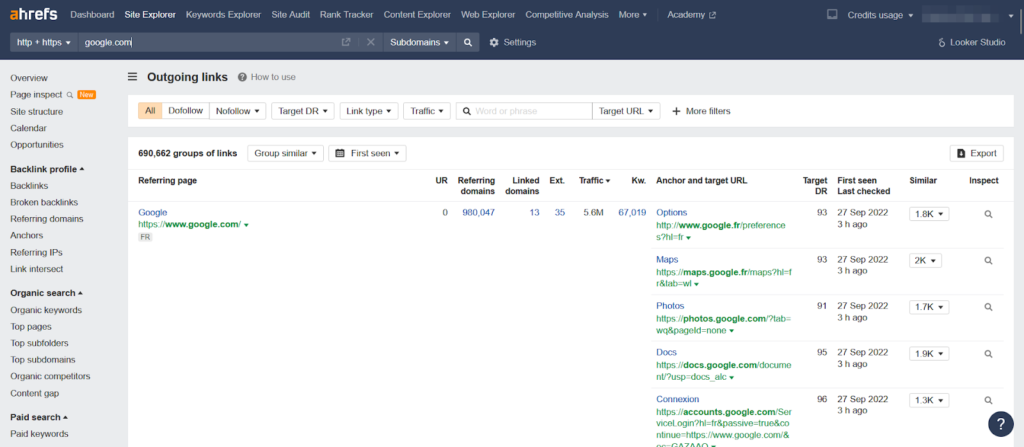Screen dimensions: 1024x447
Task: Go to Keywords Explorer in top menu
Action: coord(223,14)
